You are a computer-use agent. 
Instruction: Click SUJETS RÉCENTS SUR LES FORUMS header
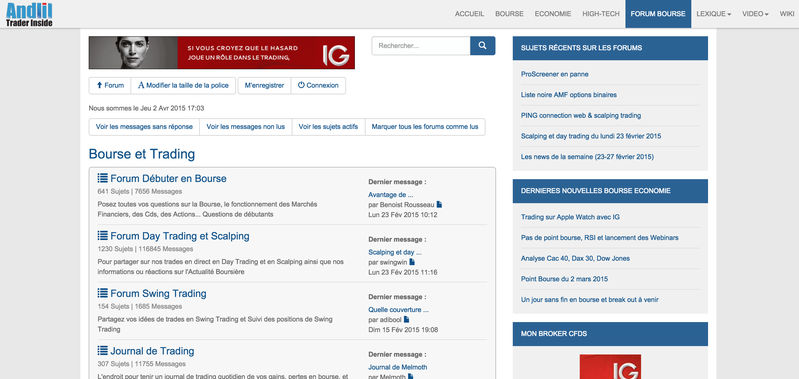(x=610, y=48)
